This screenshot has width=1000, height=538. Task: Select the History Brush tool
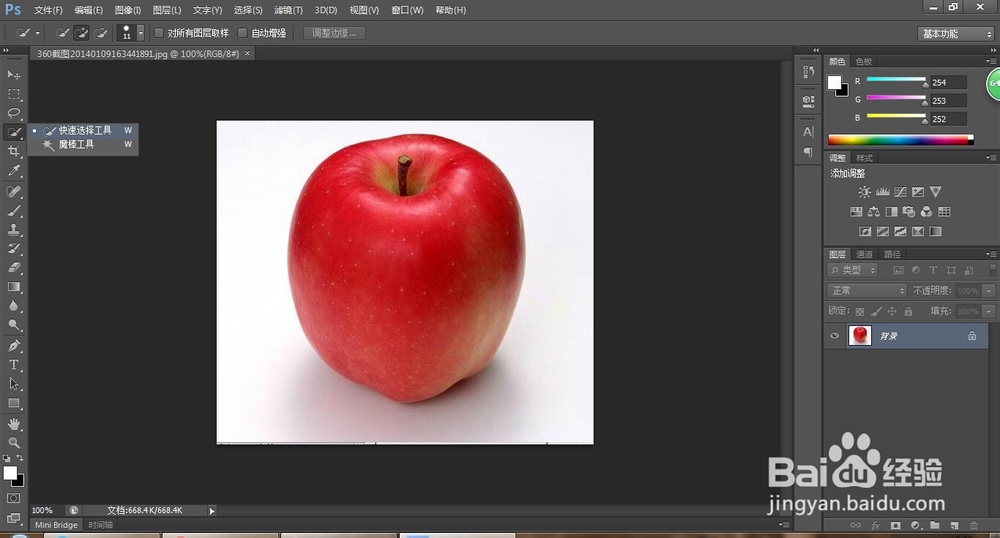13,249
